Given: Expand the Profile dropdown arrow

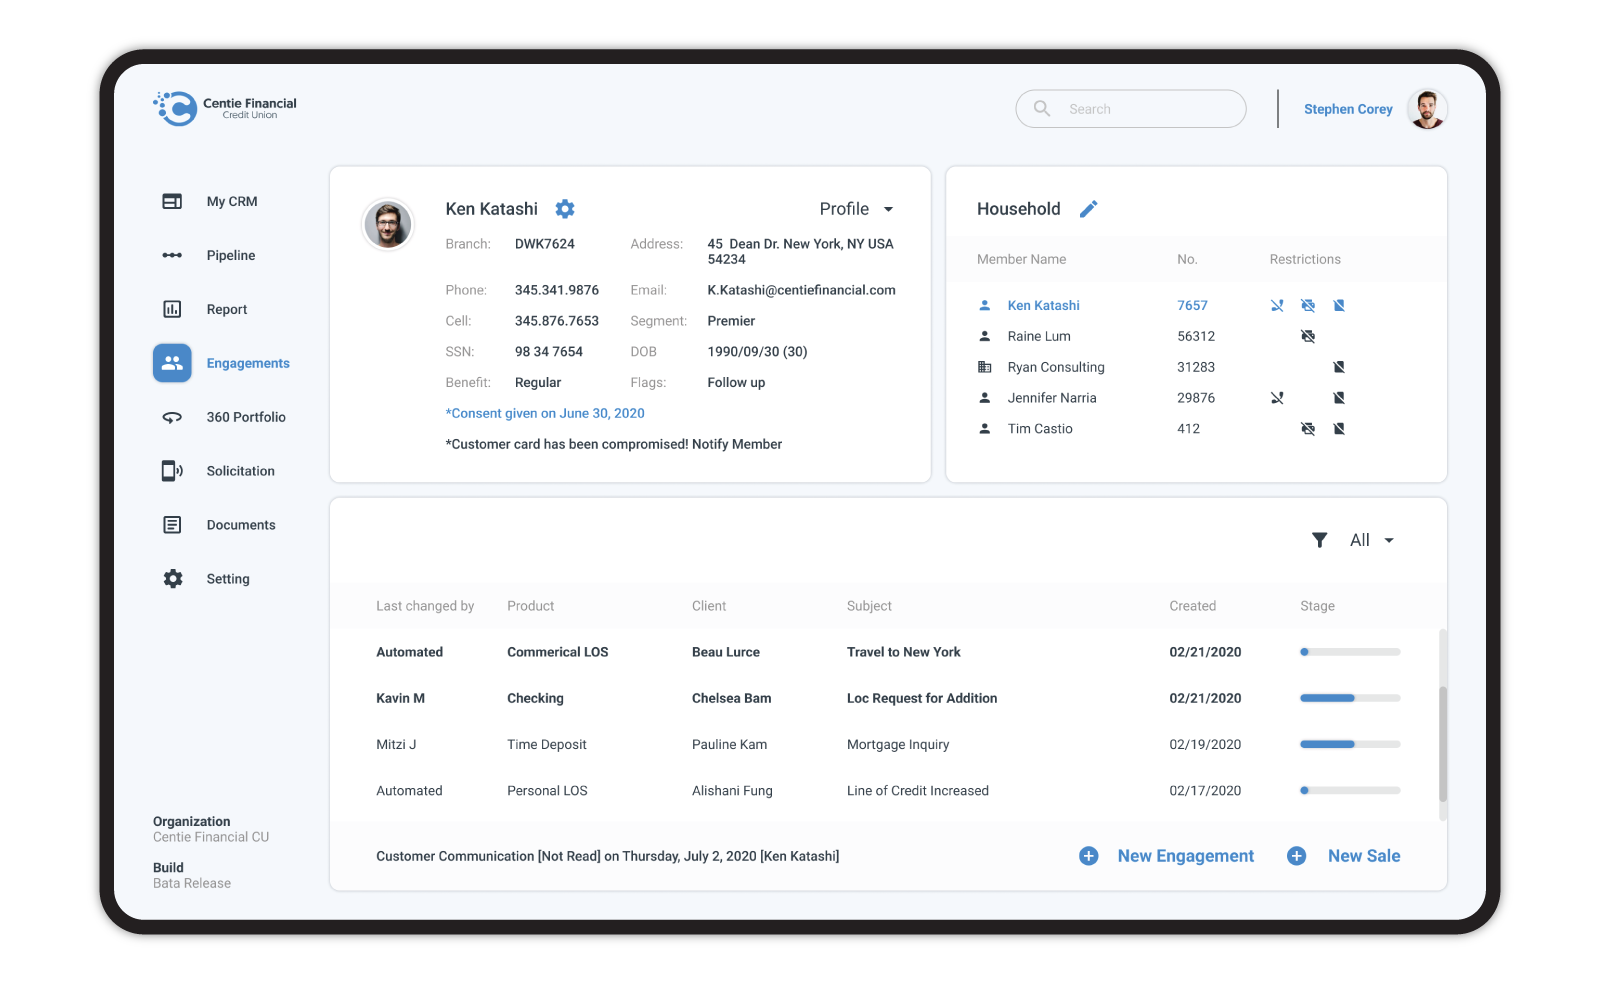Looking at the screenshot, I should [888, 210].
